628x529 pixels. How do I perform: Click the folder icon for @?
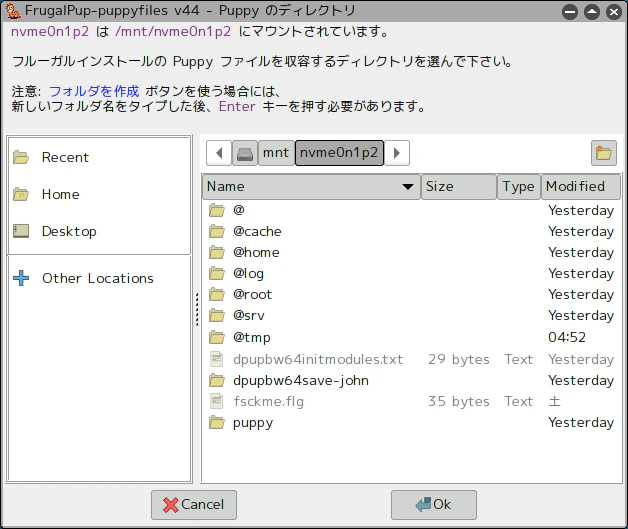[217, 210]
